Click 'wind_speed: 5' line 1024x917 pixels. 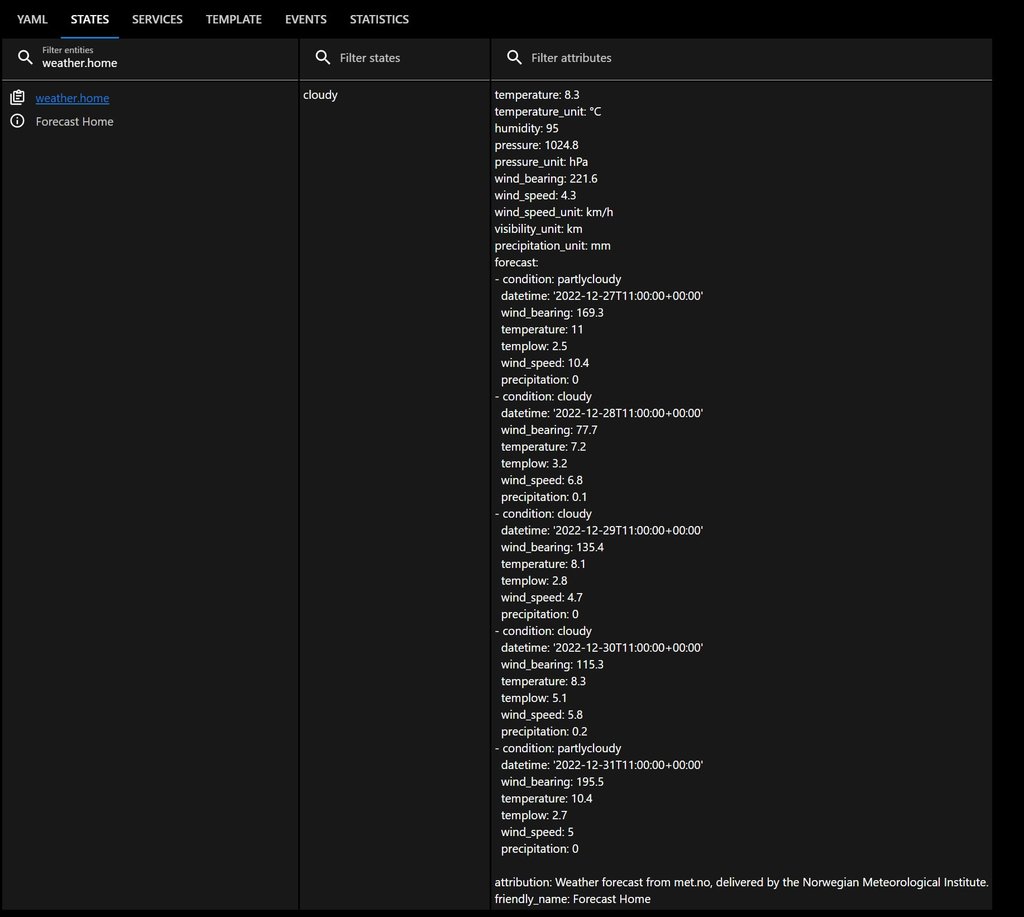click(x=537, y=832)
